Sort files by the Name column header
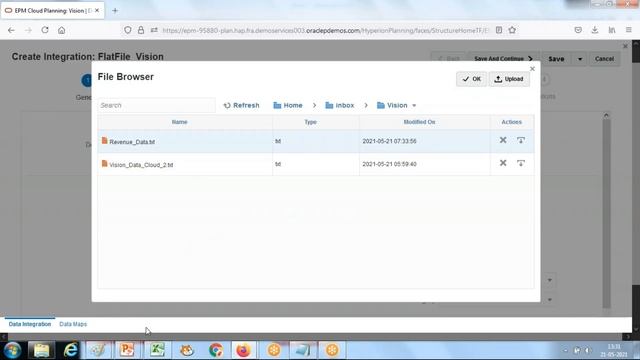This screenshot has height=360, width=640. (x=180, y=122)
